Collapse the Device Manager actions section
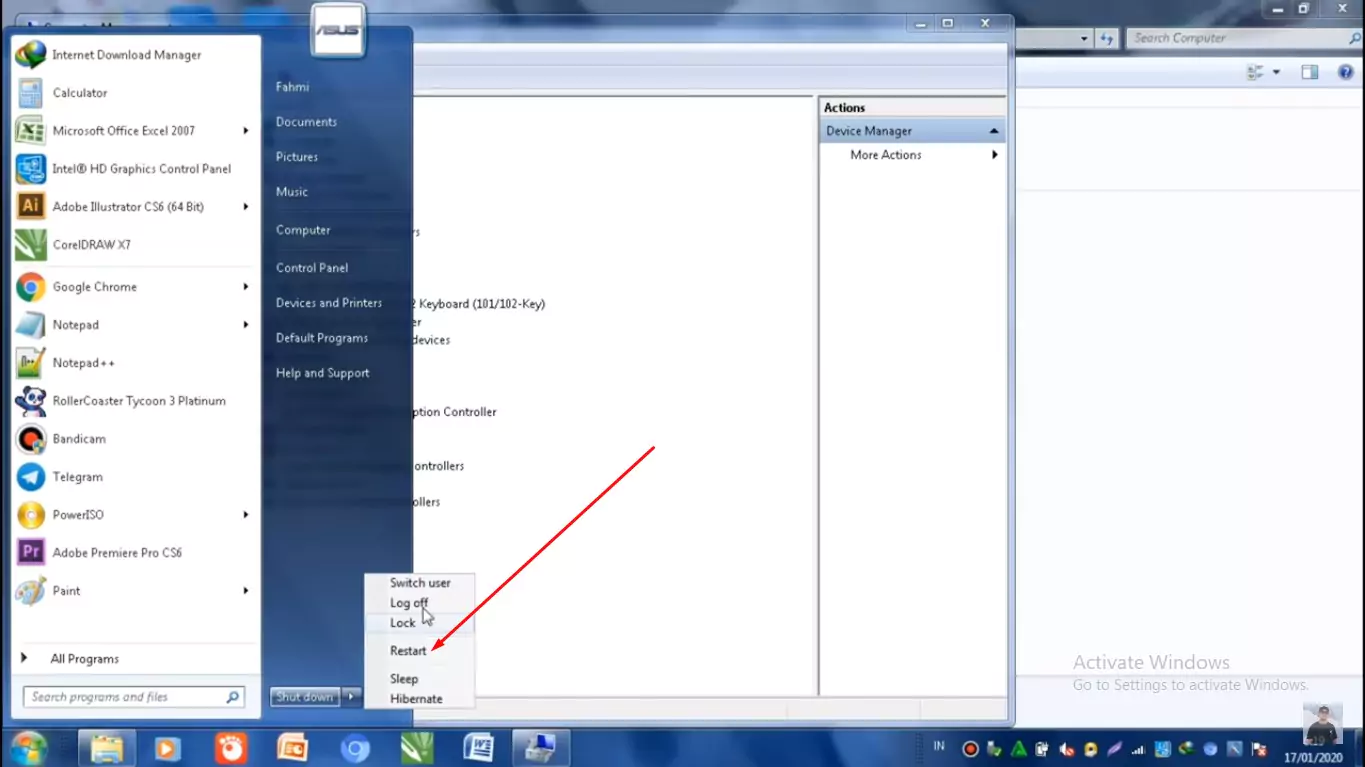1365x767 pixels. pos(994,131)
